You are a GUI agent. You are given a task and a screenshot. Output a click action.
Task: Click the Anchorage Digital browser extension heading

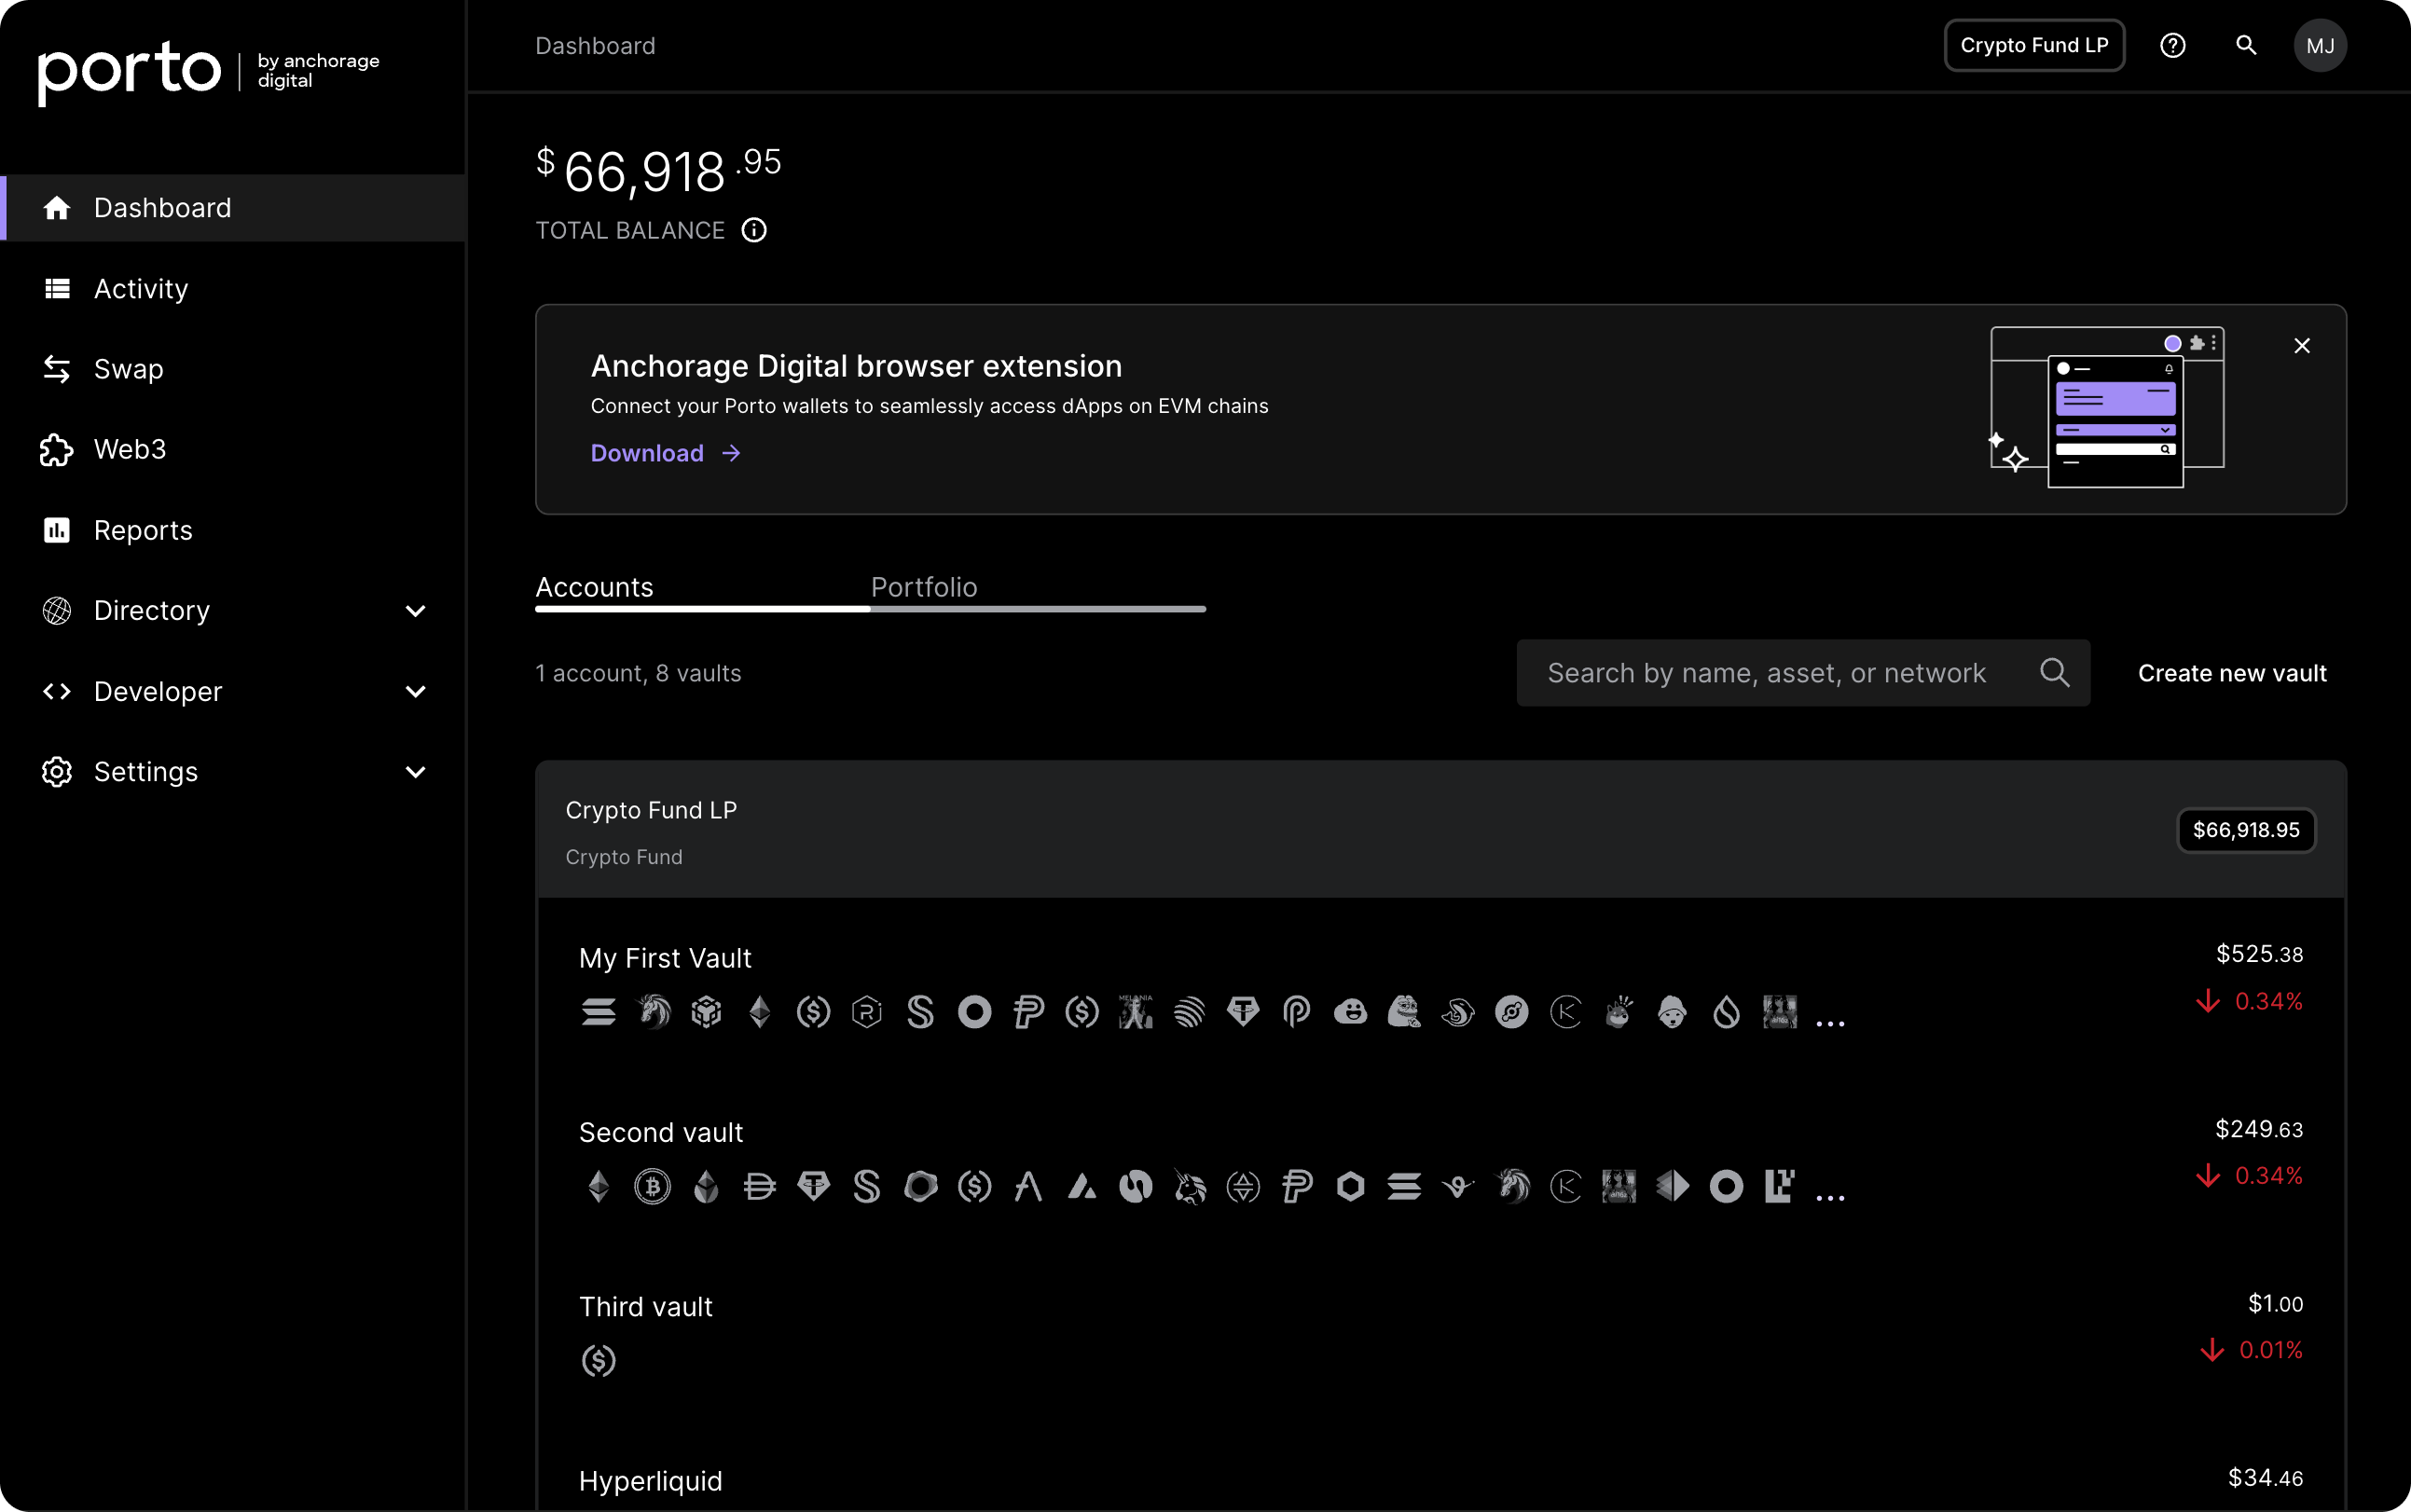[x=856, y=366]
